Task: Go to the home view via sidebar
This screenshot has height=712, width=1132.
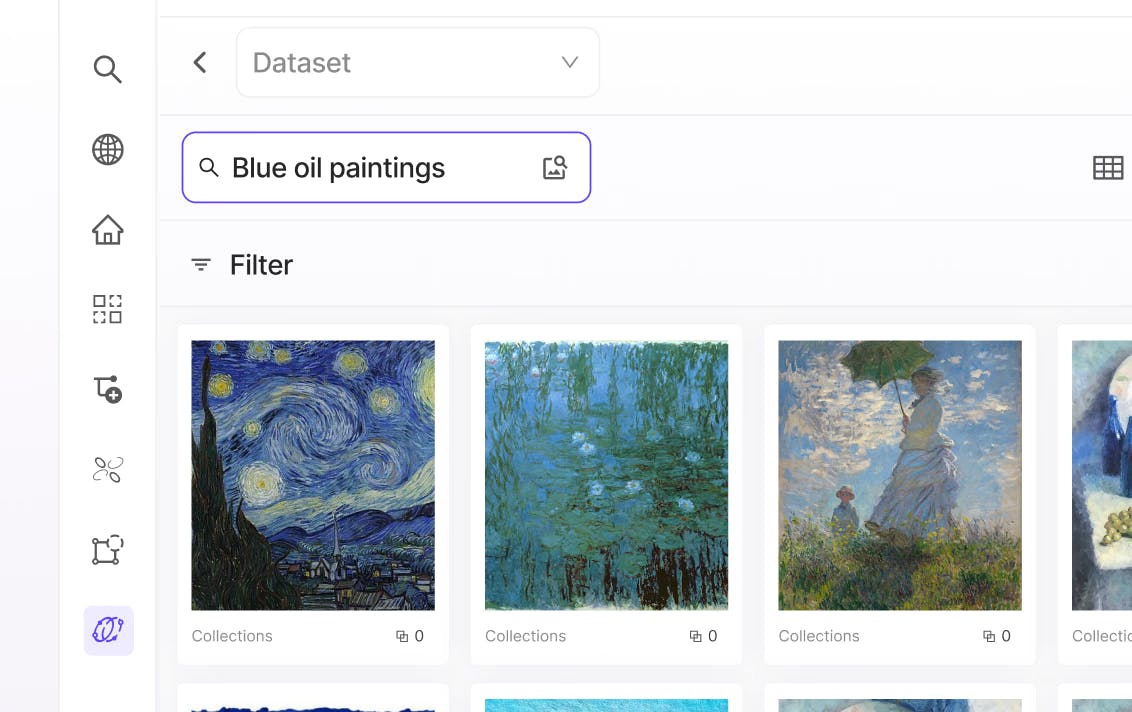Action: pyautogui.click(x=107, y=230)
